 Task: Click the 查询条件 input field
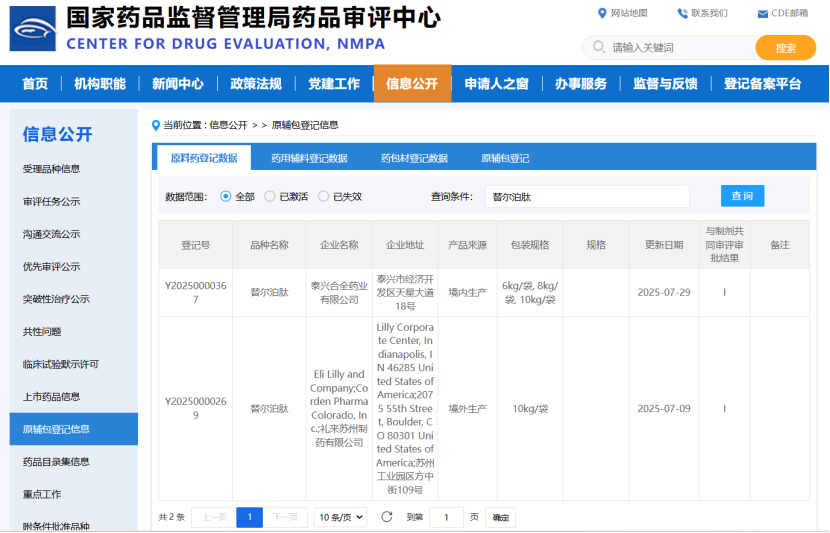pyautogui.click(x=587, y=197)
